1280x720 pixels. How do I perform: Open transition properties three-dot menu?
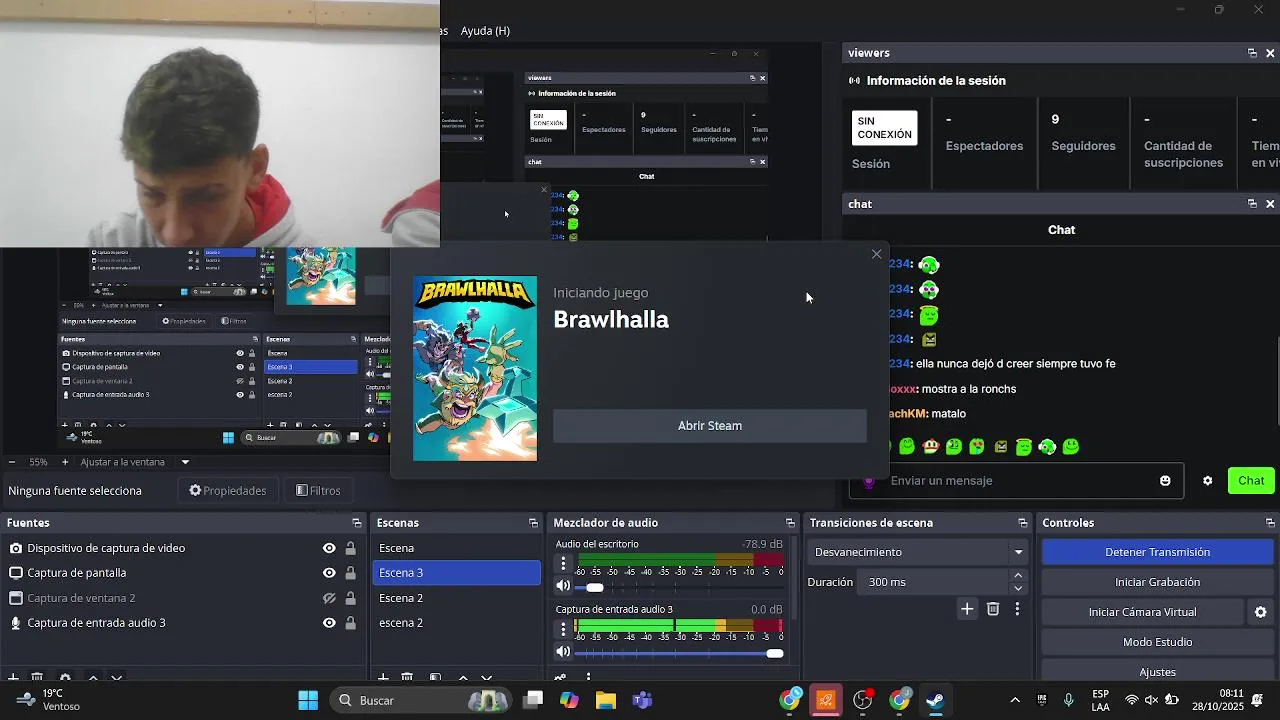(x=1018, y=609)
